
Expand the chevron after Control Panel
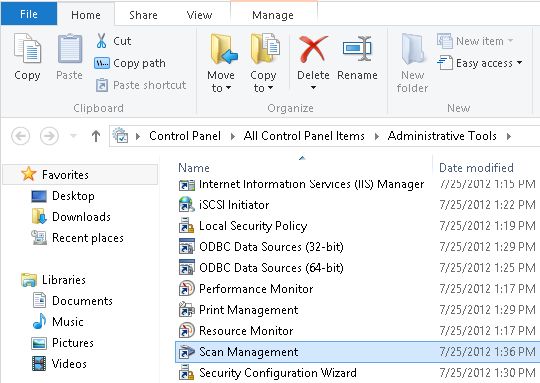click(x=232, y=136)
